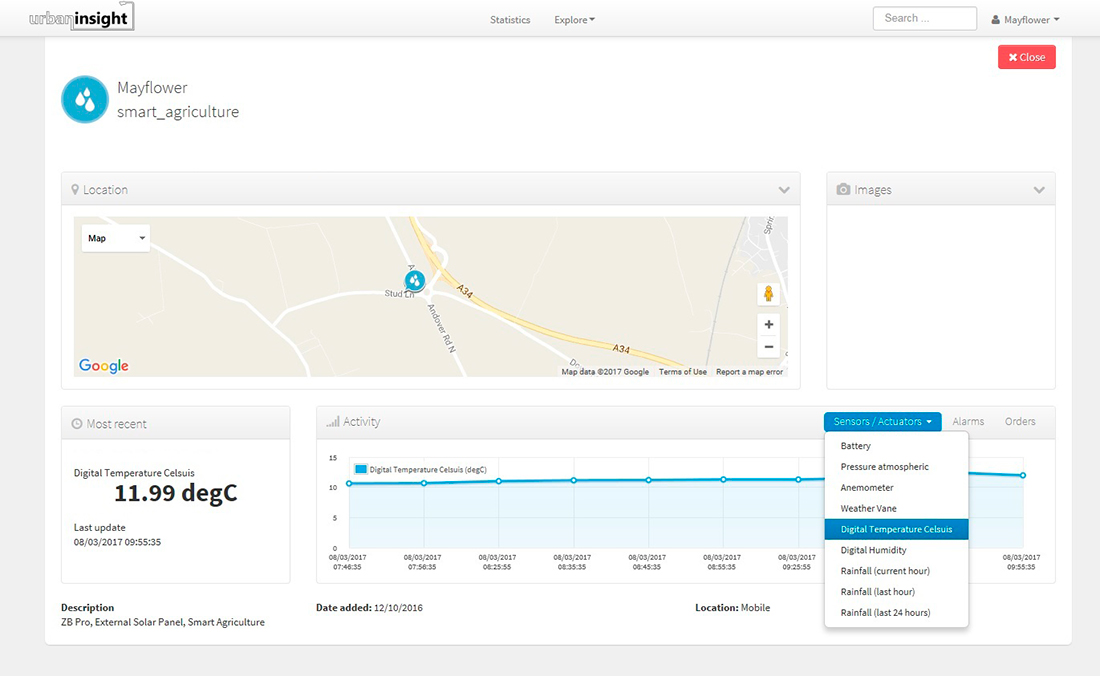Collapse the Location panel chevron

784,190
